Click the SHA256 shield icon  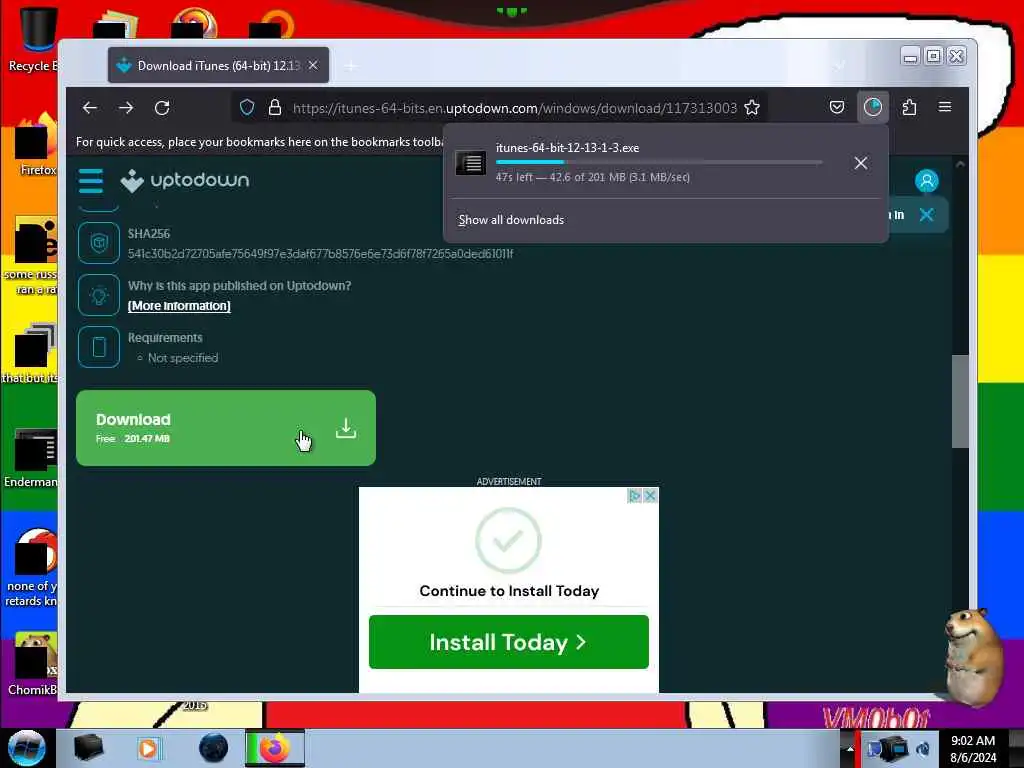(x=99, y=243)
